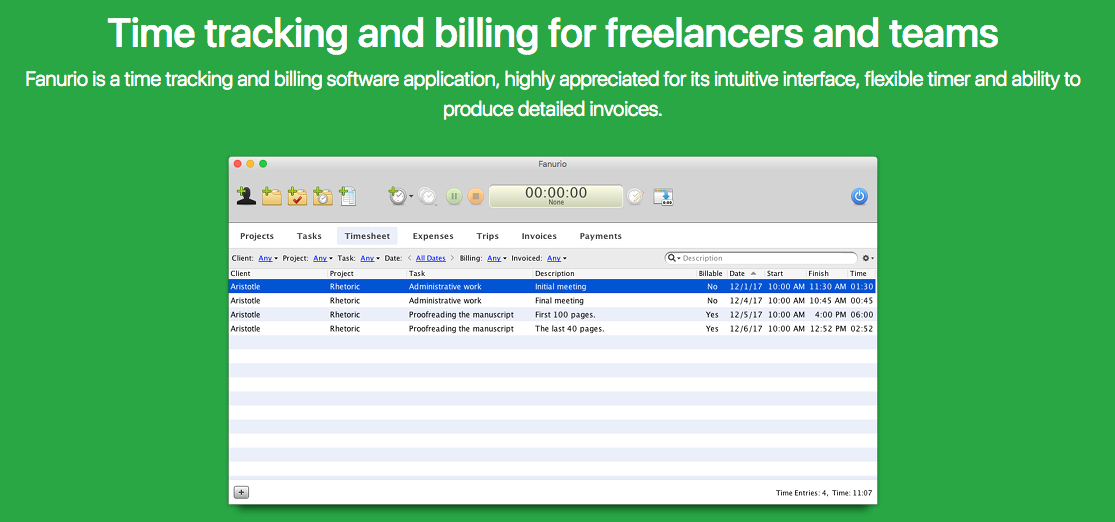Go to next date range arrow
Screen dimensions: 1115x522
coord(452,258)
